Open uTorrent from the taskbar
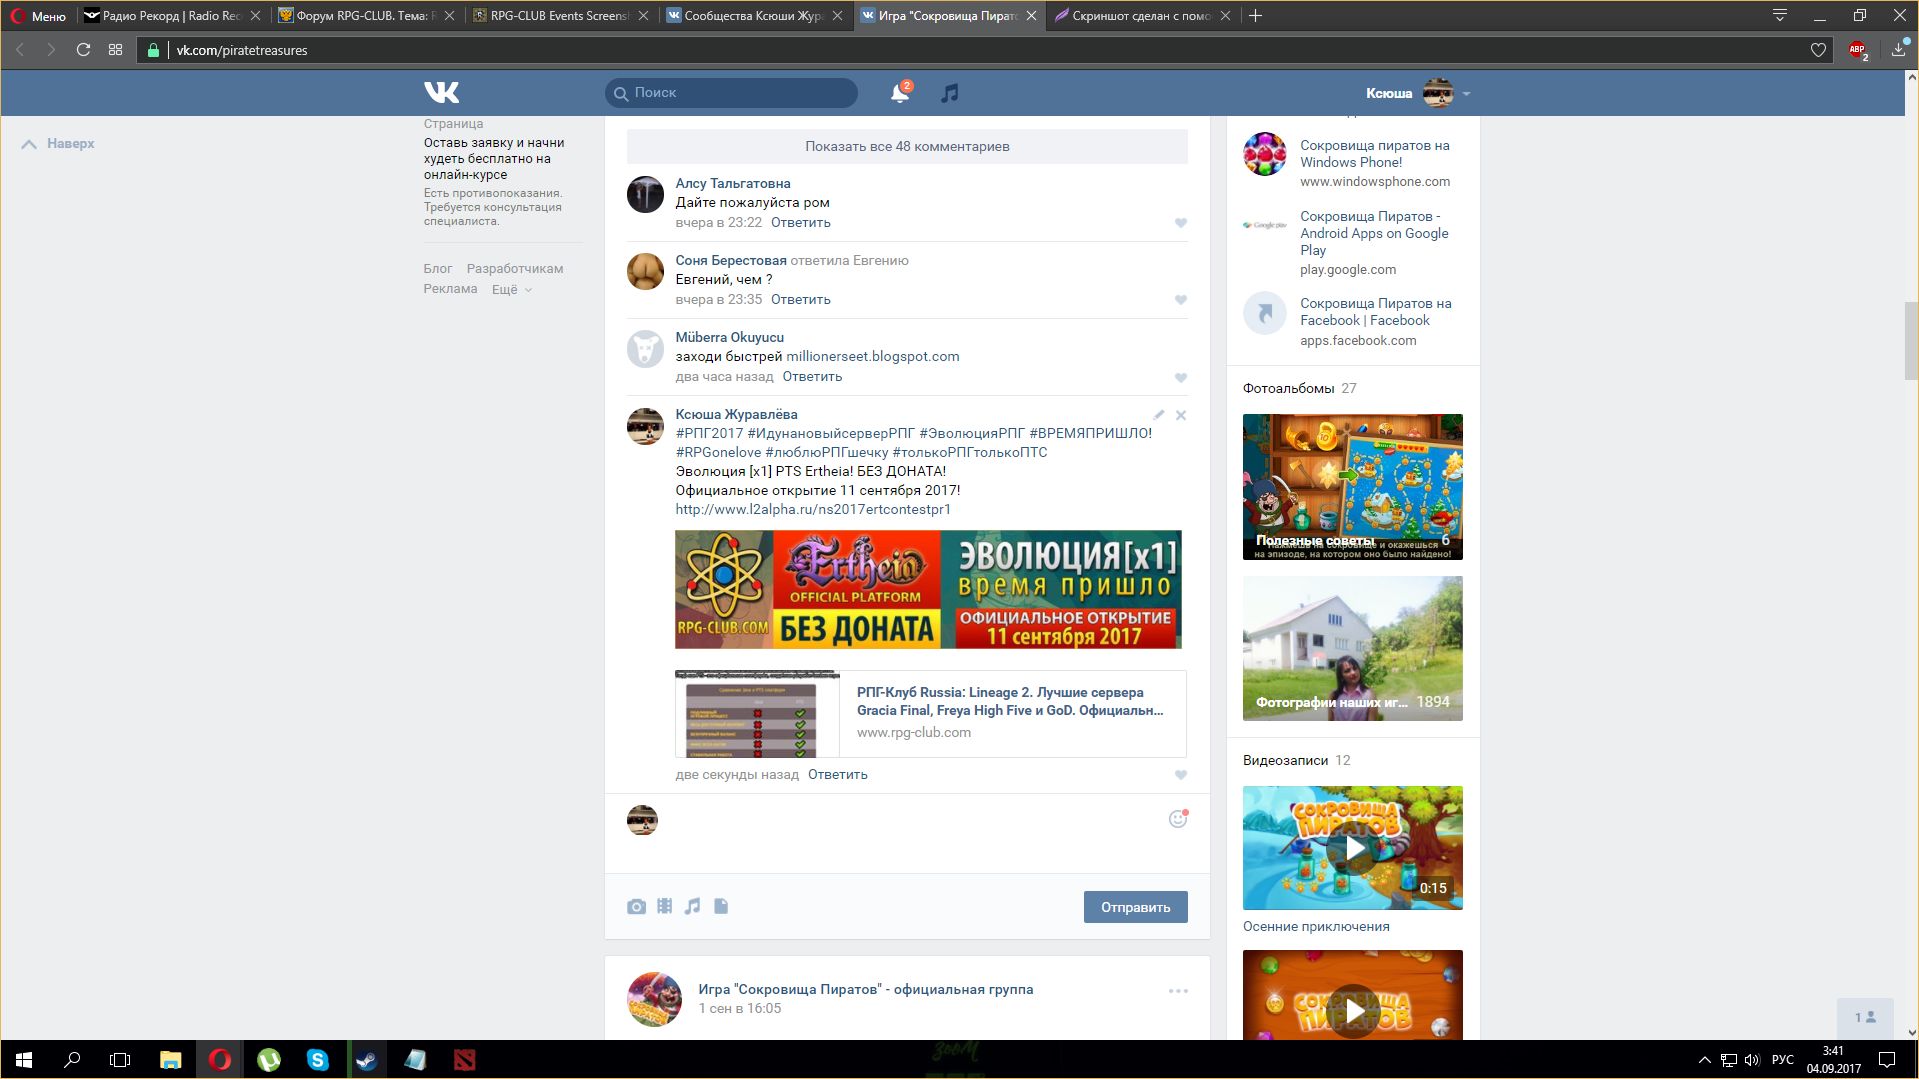 click(x=268, y=1060)
